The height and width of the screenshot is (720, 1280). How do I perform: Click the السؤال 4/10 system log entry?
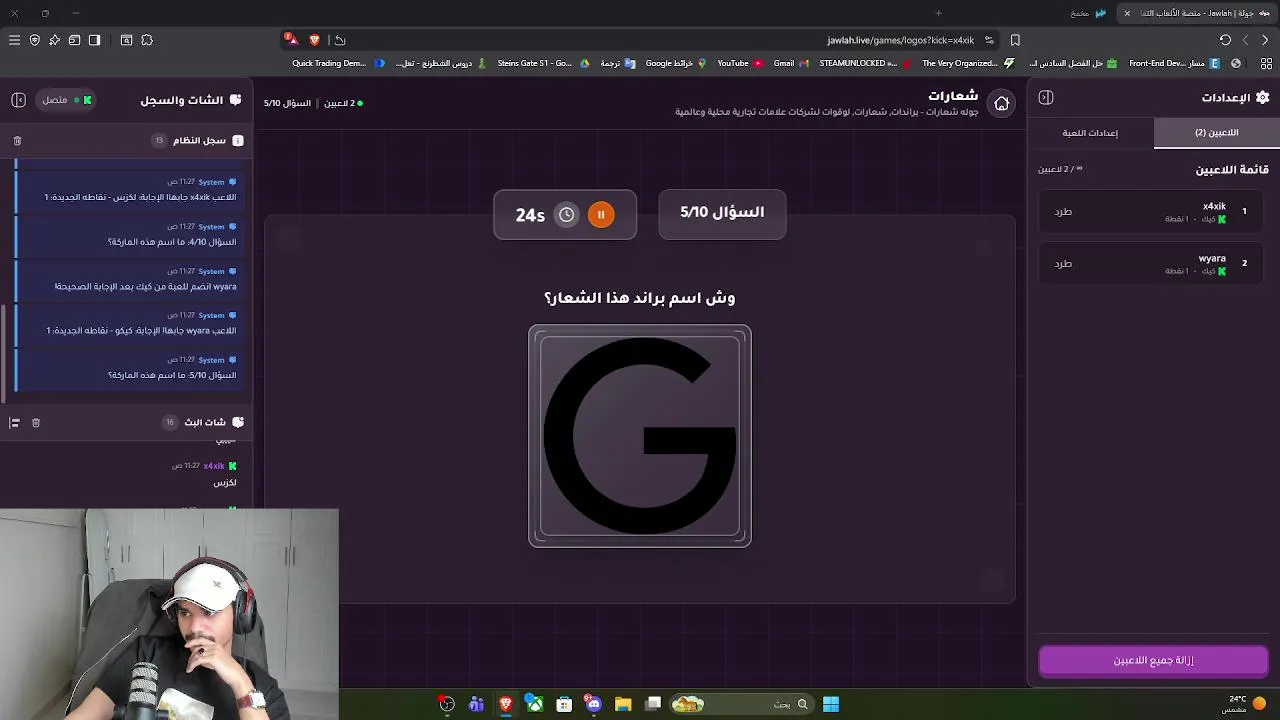128,234
